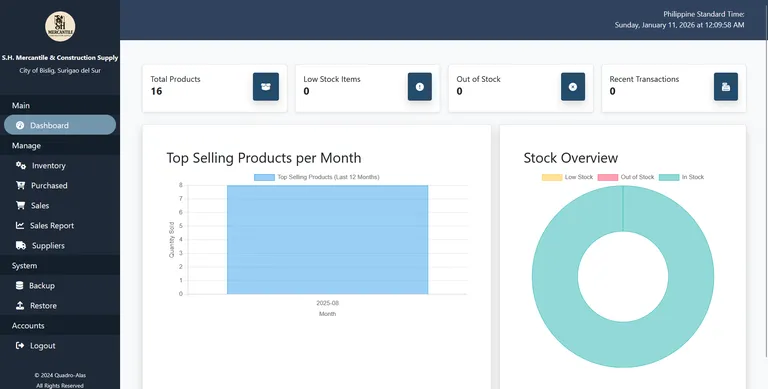Click the Total Products value 16
Viewport: 768px width, 389px height.
[156, 91]
